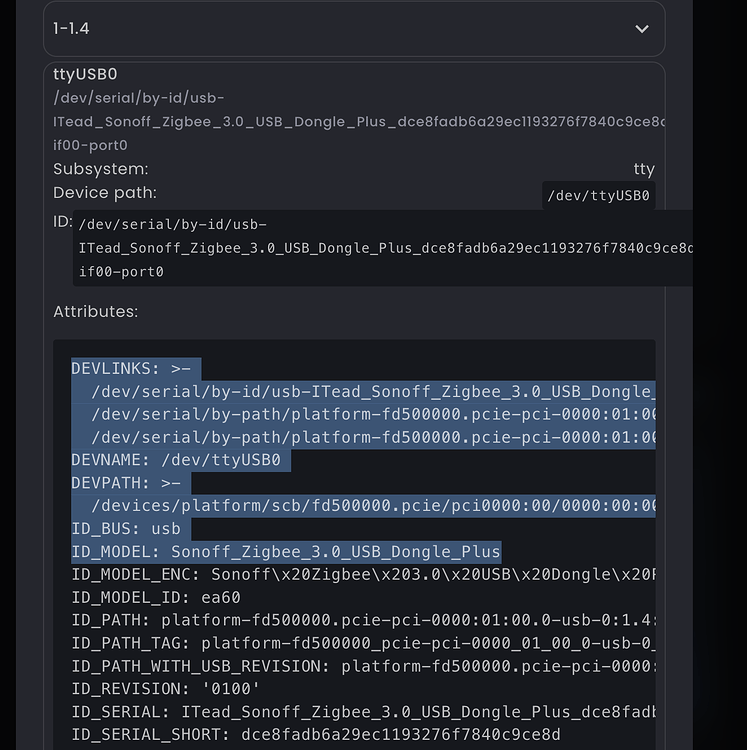This screenshot has width=747, height=750.
Task: Click the tty subsystem value
Action: [644, 169]
